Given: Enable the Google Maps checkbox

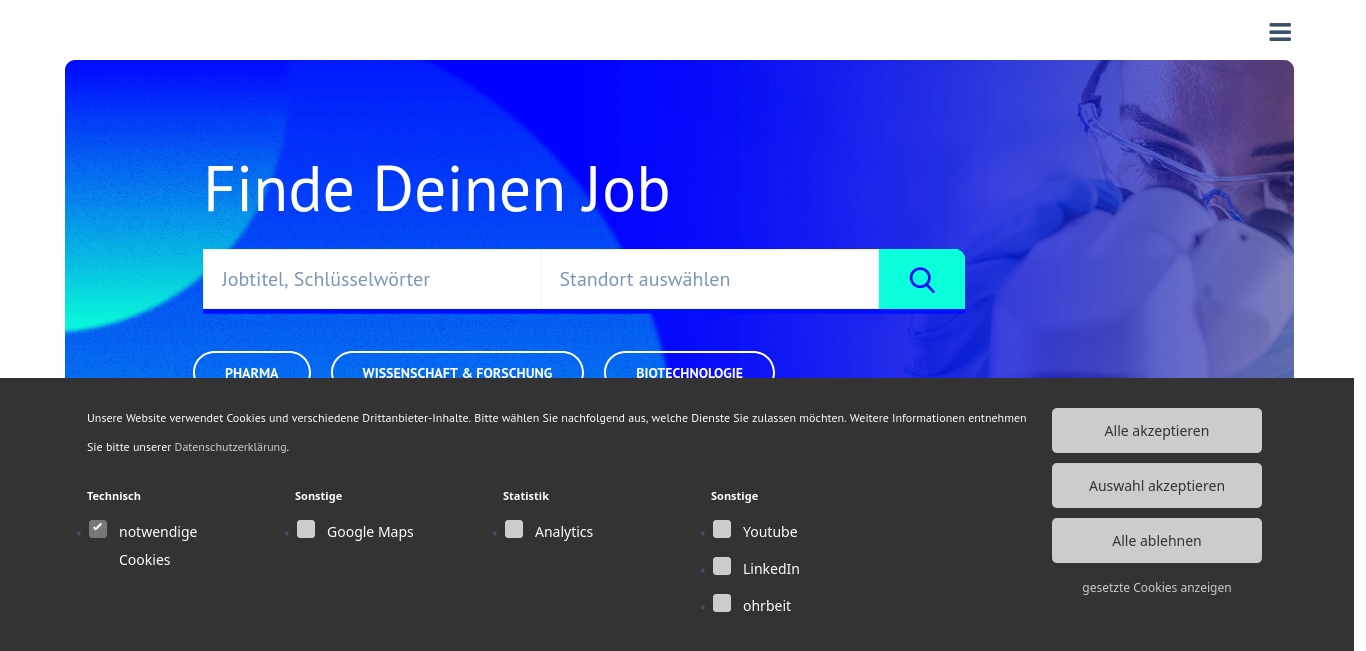Looking at the screenshot, I should click(x=306, y=529).
